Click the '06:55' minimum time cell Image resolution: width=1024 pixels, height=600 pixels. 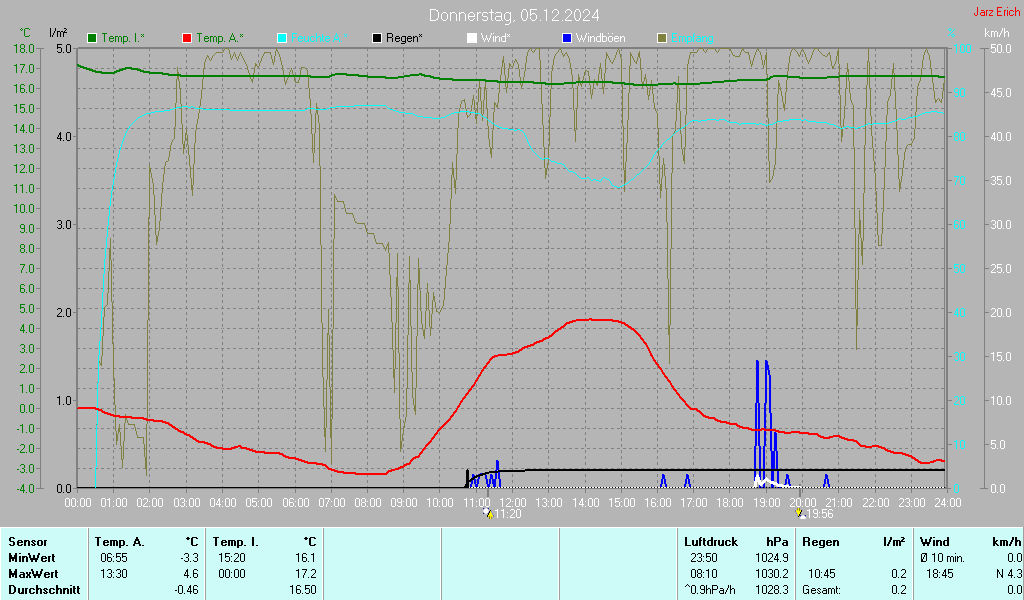[114, 558]
